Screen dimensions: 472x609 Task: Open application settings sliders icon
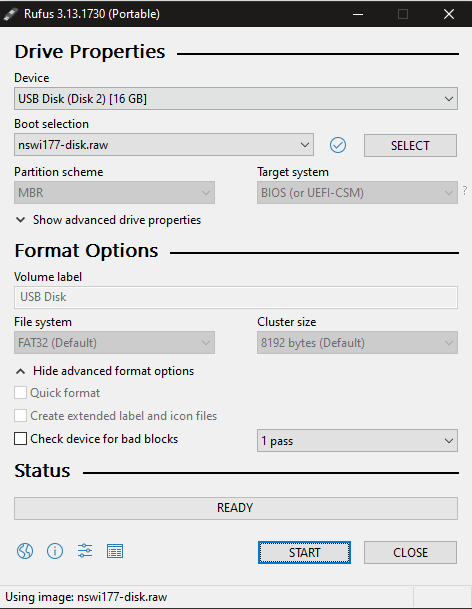(x=85, y=551)
